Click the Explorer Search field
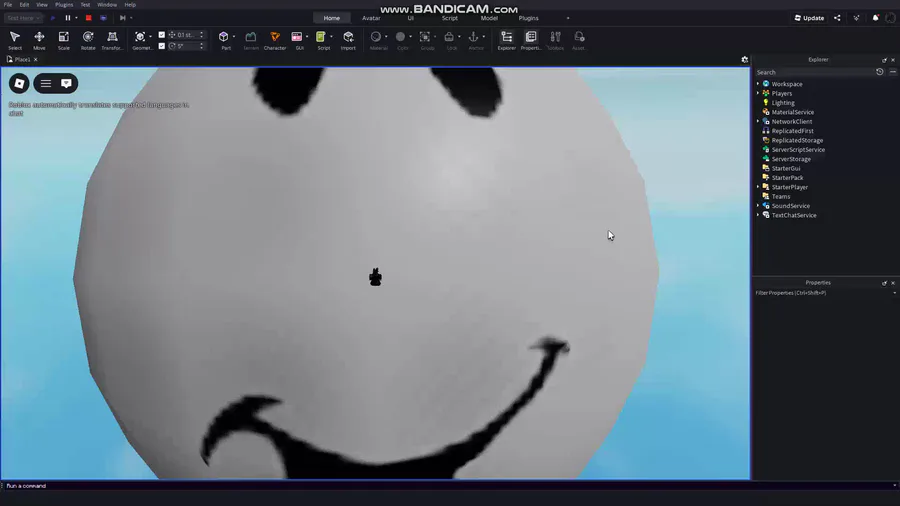Image resolution: width=900 pixels, height=506 pixels. click(x=814, y=72)
